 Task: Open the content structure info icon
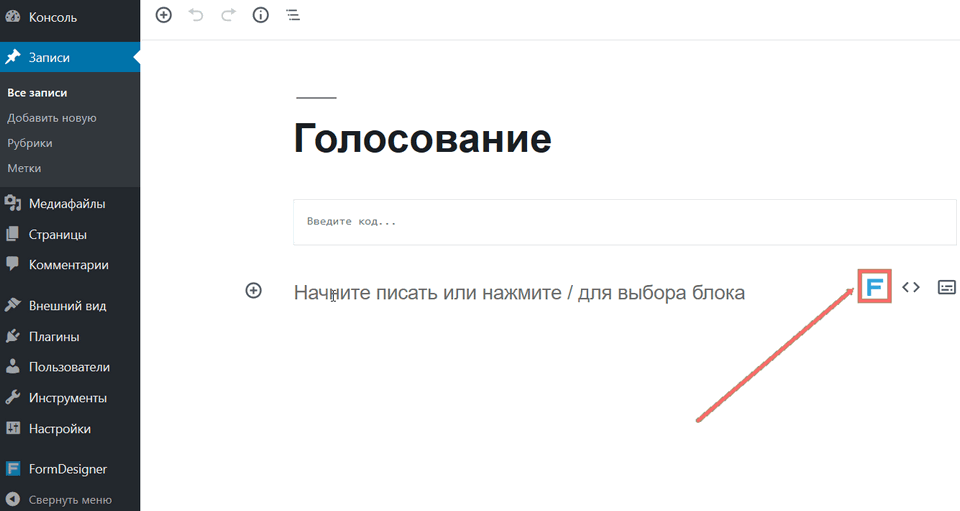pos(261,15)
